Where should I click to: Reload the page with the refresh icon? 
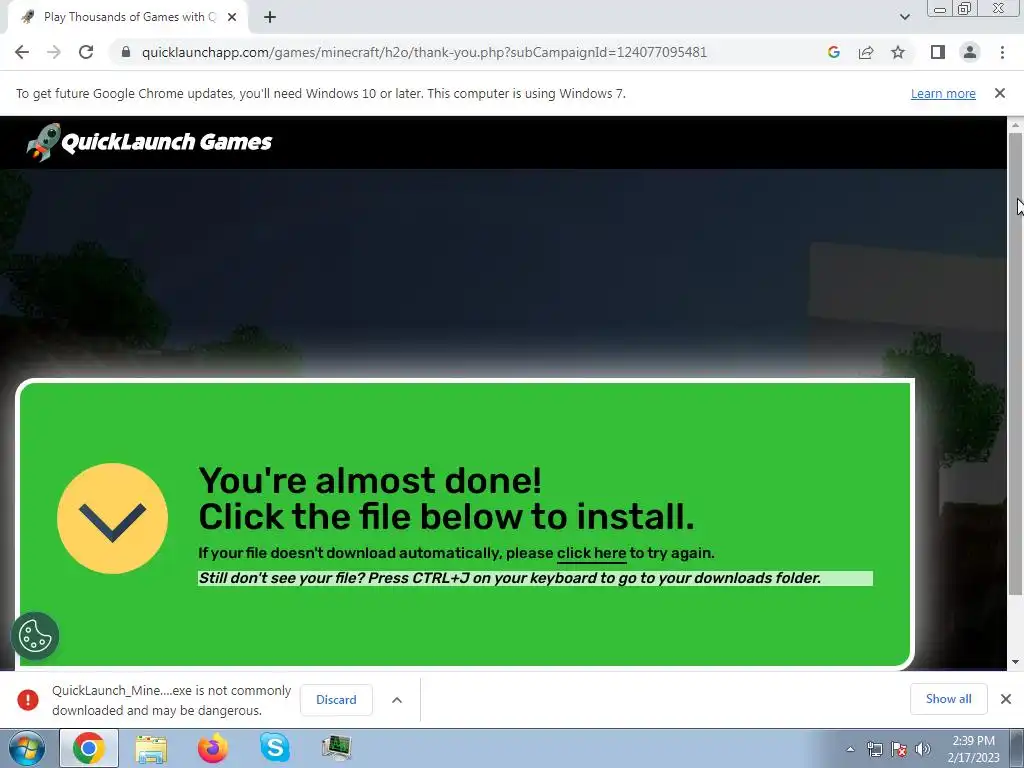86,52
